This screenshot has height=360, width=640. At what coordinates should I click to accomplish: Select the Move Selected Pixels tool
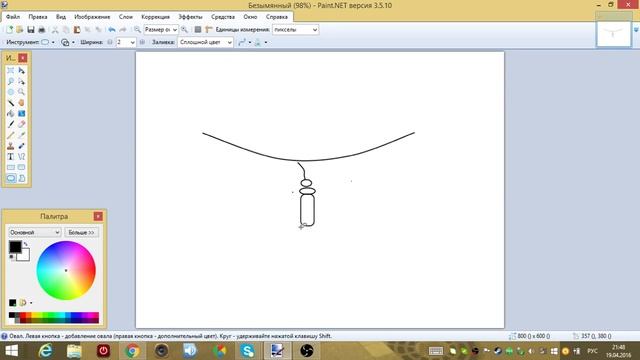pos(21,71)
